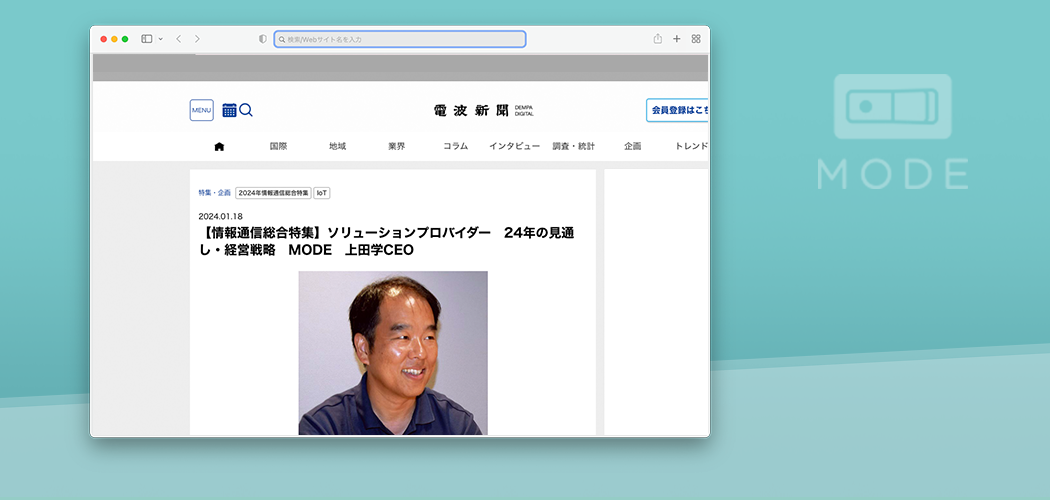
Task: Go back with the browser back arrow
Action: [x=178, y=39]
